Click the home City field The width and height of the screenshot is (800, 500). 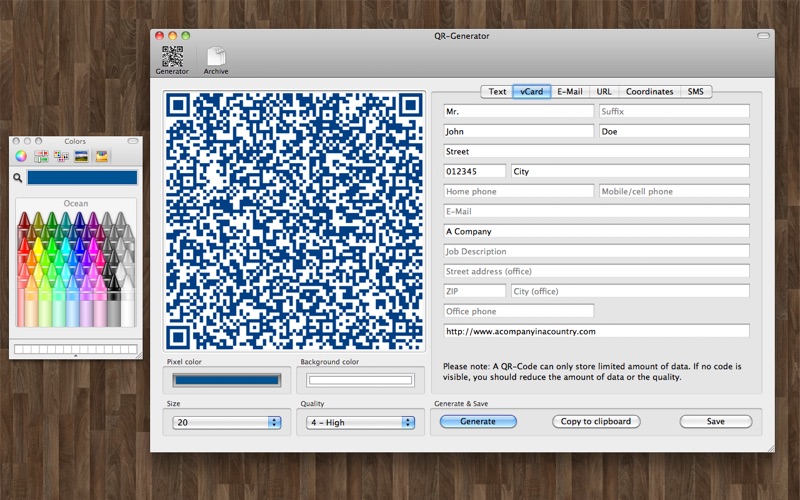630,171
